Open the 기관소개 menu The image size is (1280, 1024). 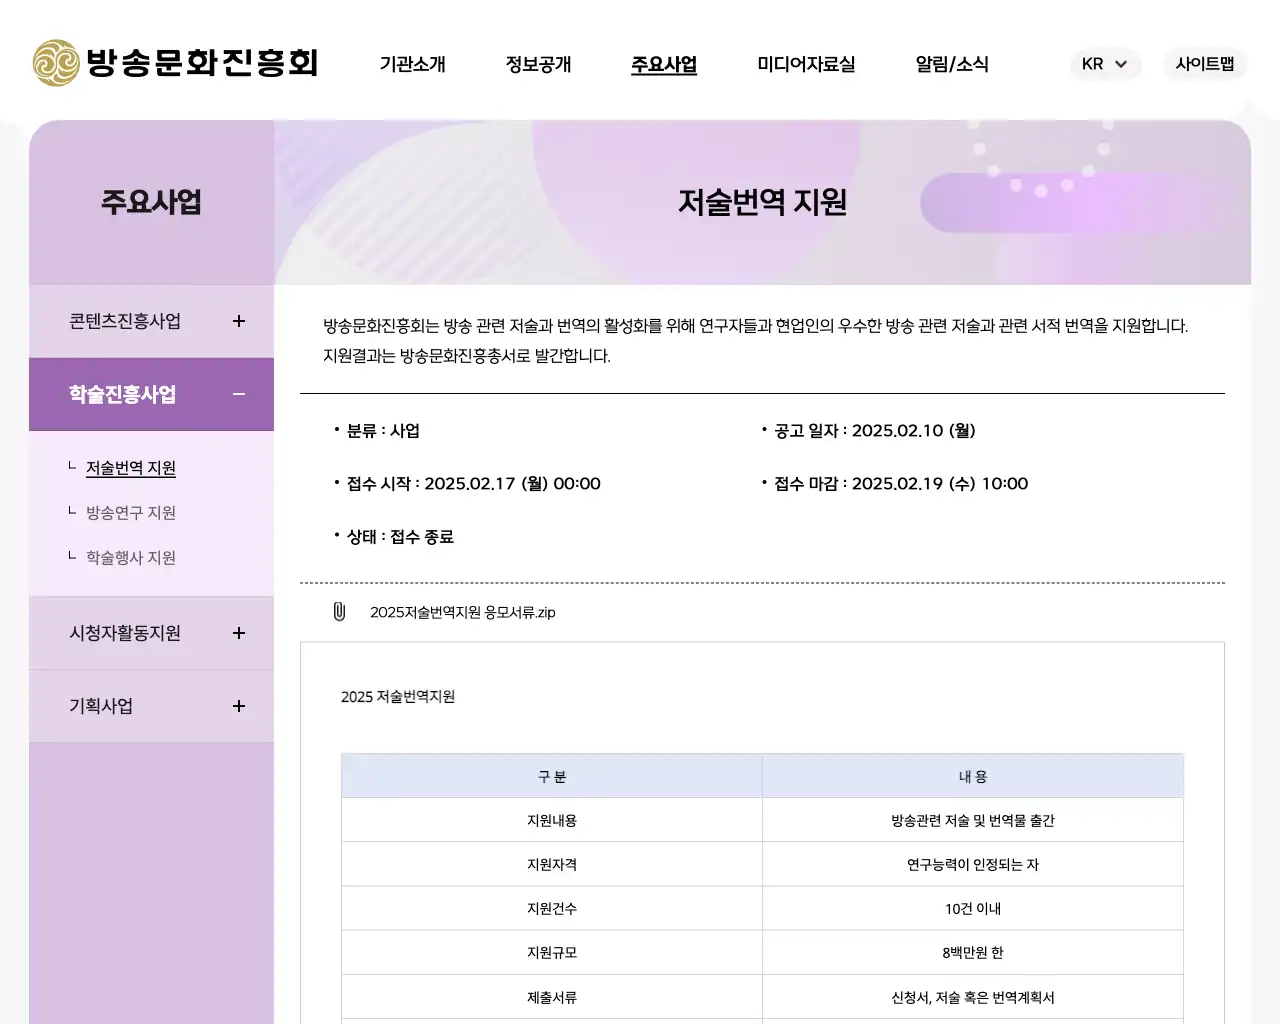412,64
